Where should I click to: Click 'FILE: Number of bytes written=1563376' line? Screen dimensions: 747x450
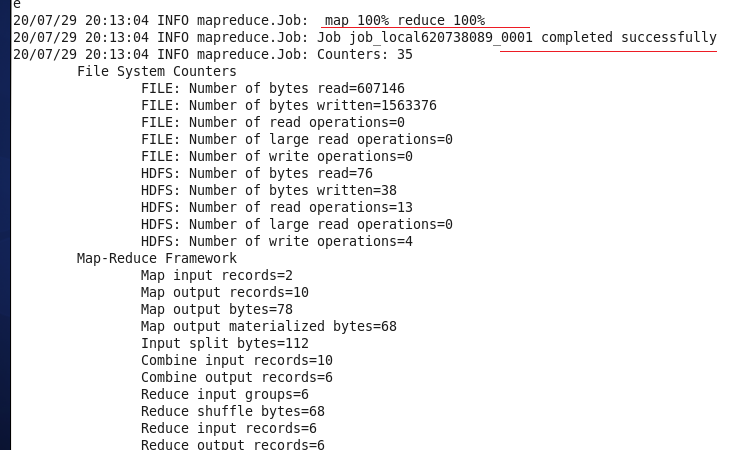pyautogui.click(x=288, y=105)
